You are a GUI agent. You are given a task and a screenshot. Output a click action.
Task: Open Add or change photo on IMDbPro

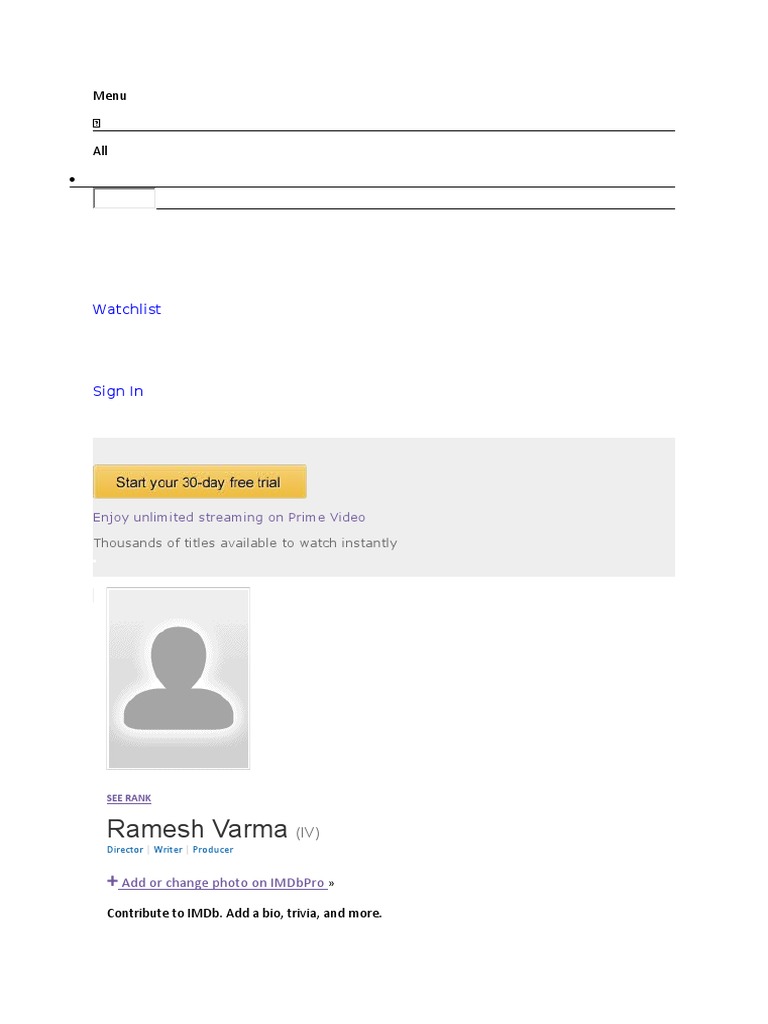click(223, 883)
